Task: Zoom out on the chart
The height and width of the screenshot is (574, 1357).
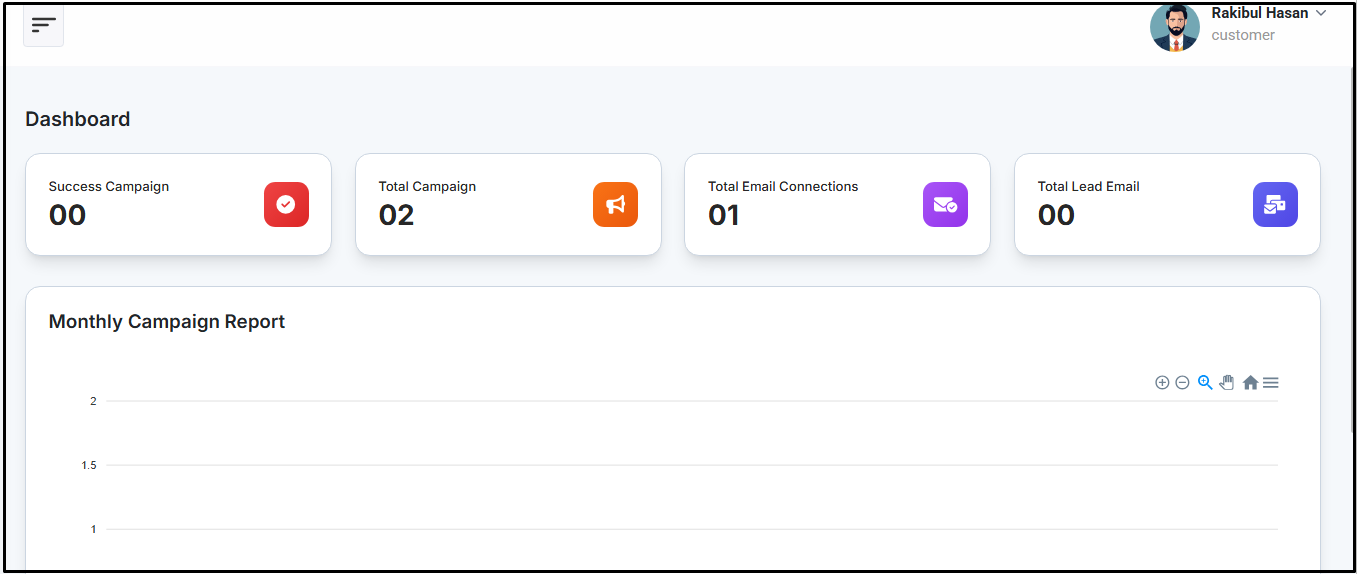Action: (x=1182, y=383)
